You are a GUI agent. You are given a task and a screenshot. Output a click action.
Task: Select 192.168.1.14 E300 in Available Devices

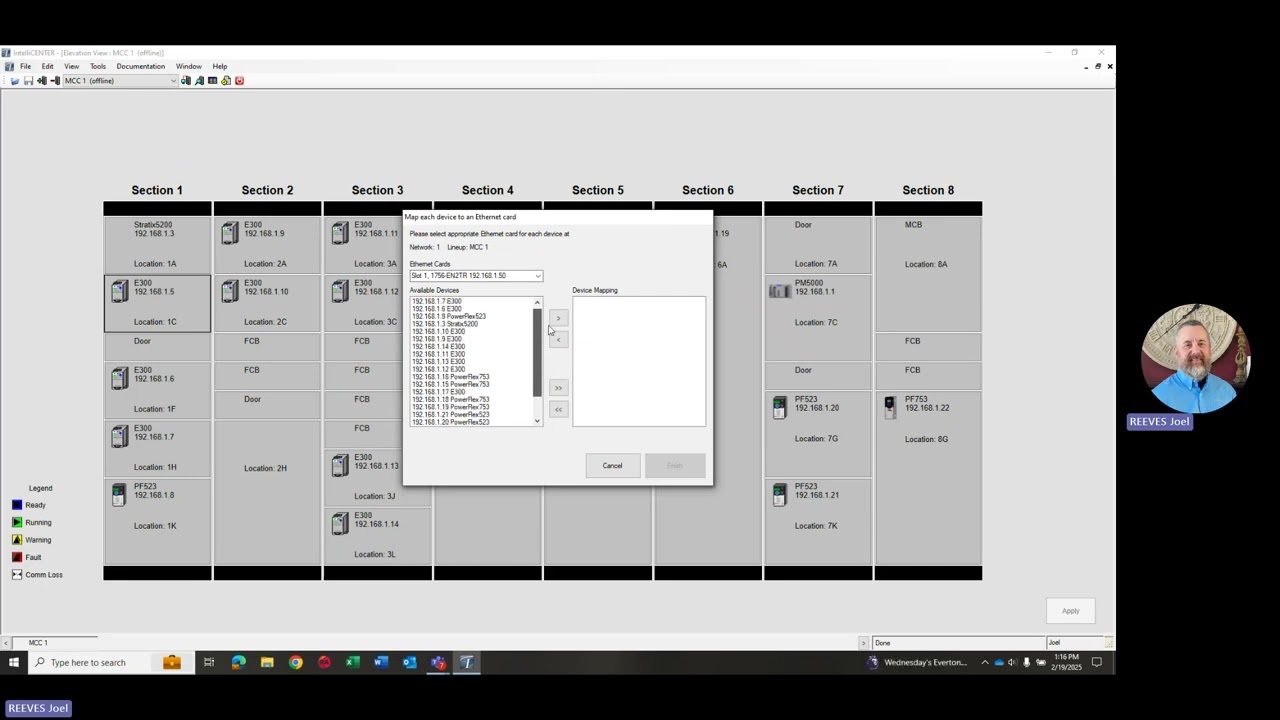pyautogui.click(x=438, y=346)
